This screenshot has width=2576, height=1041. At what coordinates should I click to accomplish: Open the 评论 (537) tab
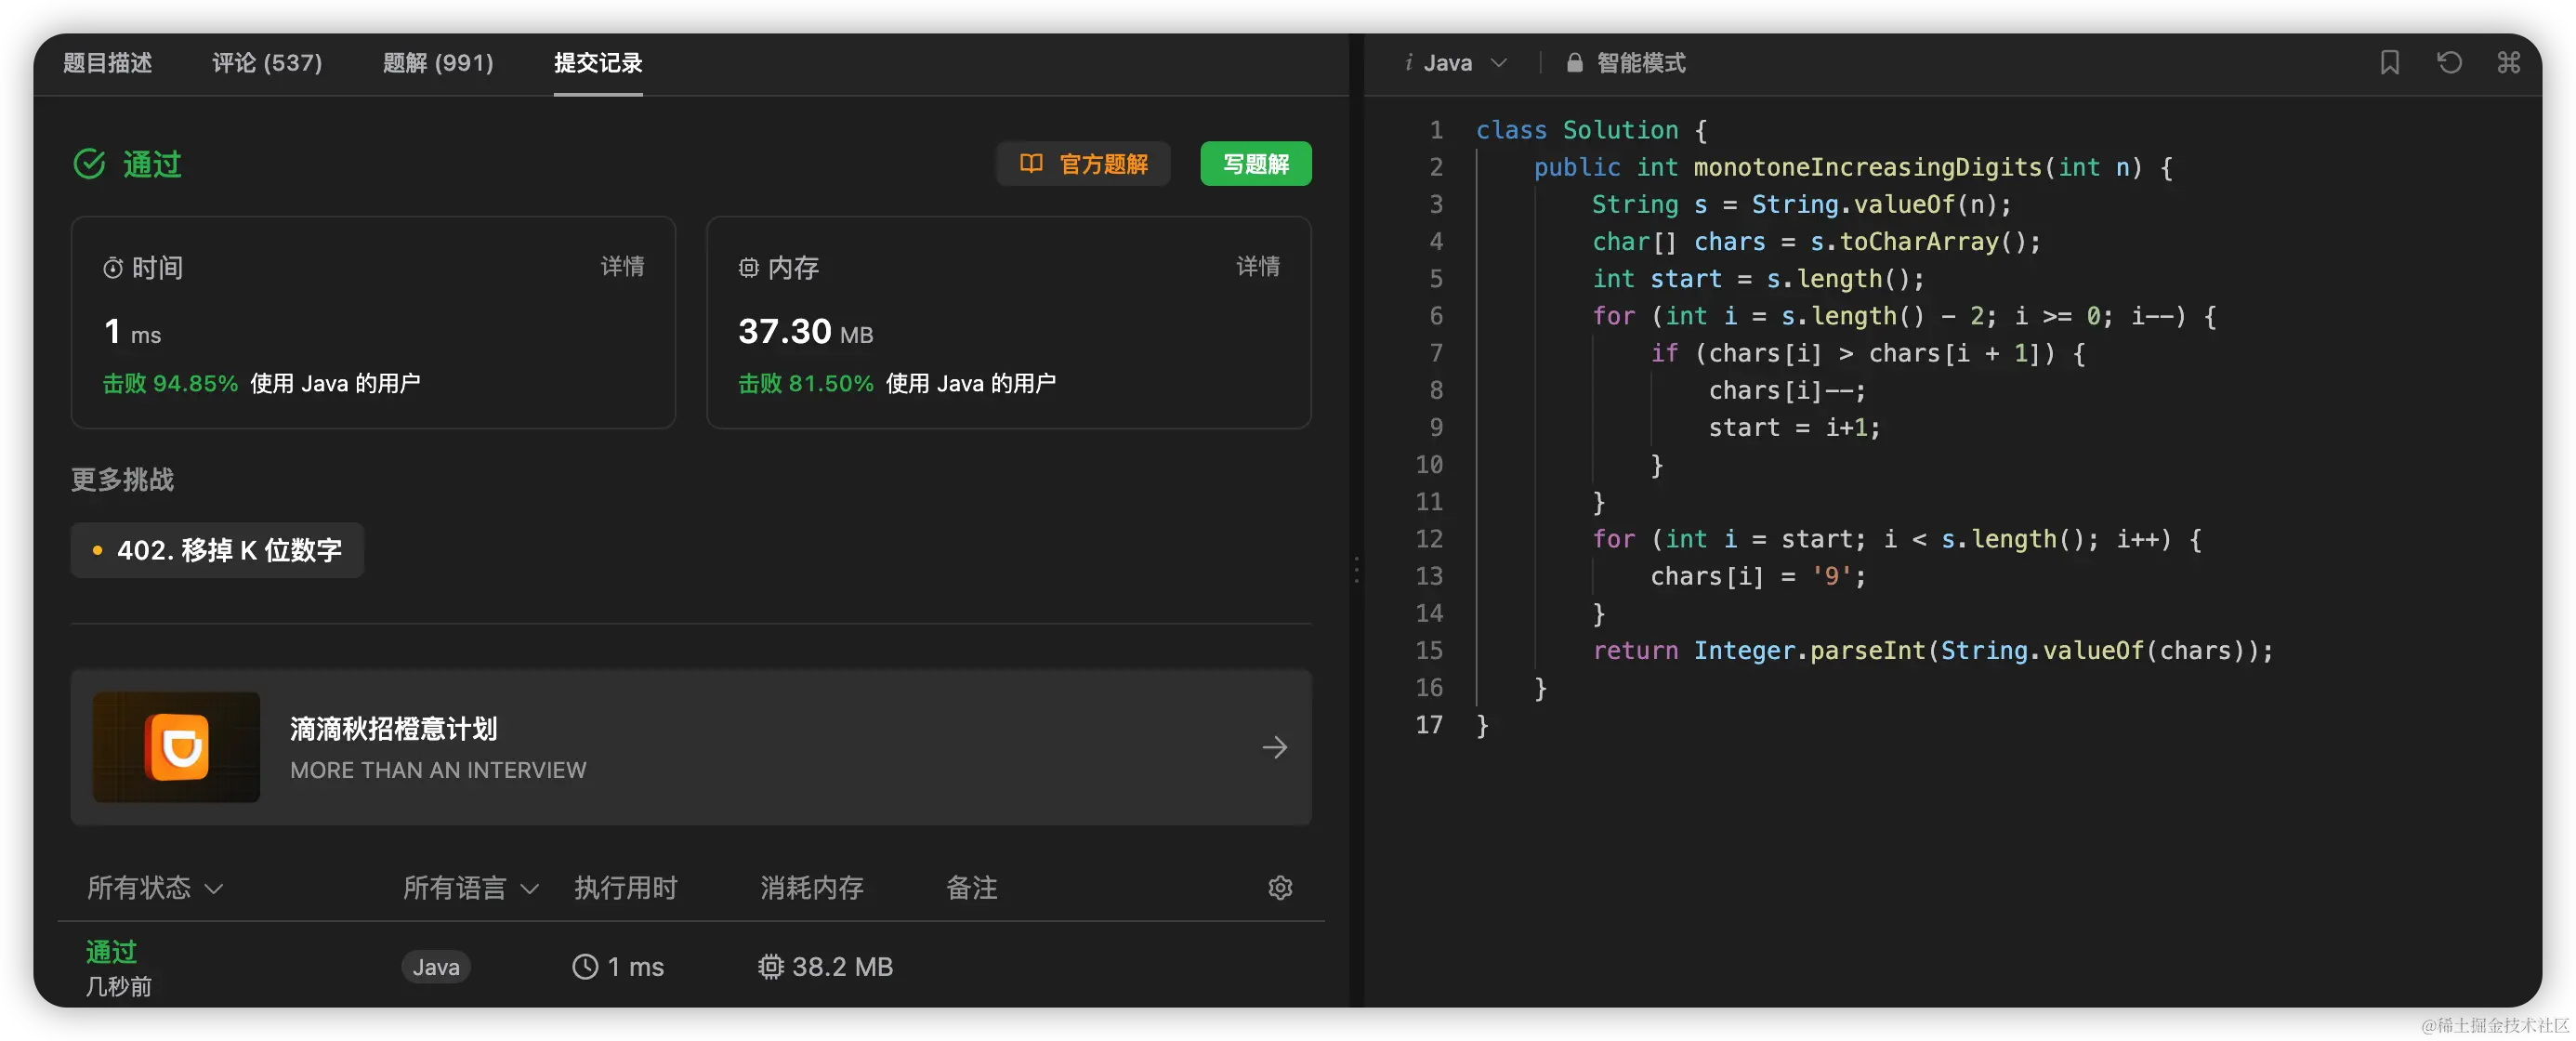267,63
